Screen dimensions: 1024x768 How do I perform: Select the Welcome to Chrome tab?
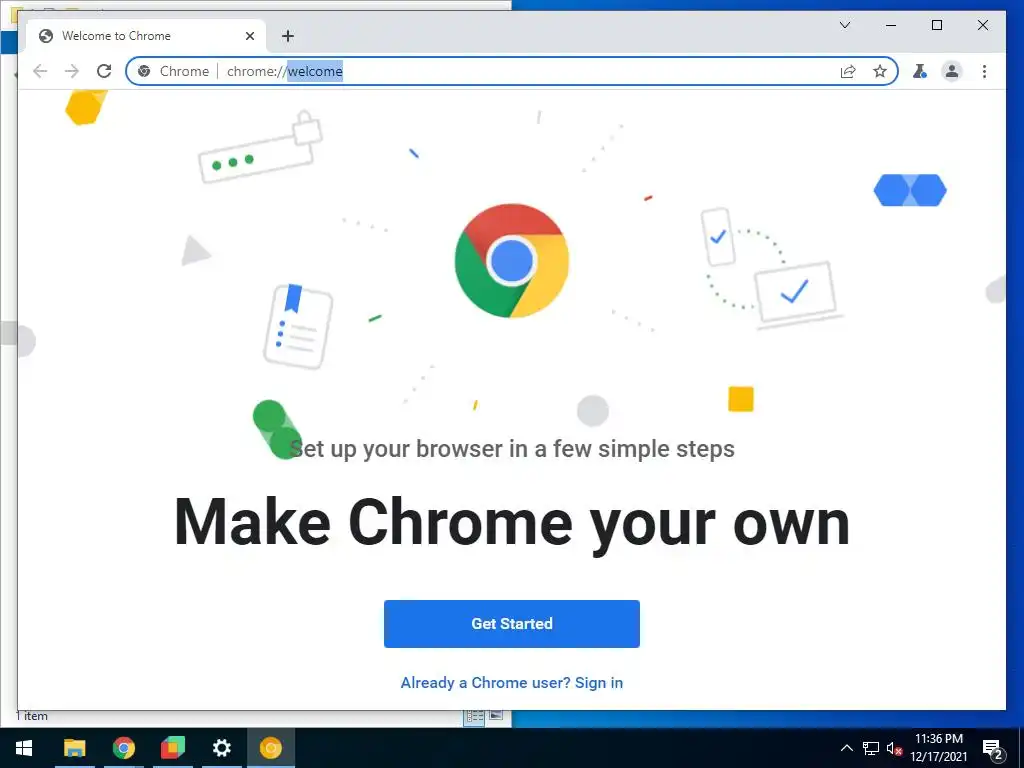pos(146,36)
